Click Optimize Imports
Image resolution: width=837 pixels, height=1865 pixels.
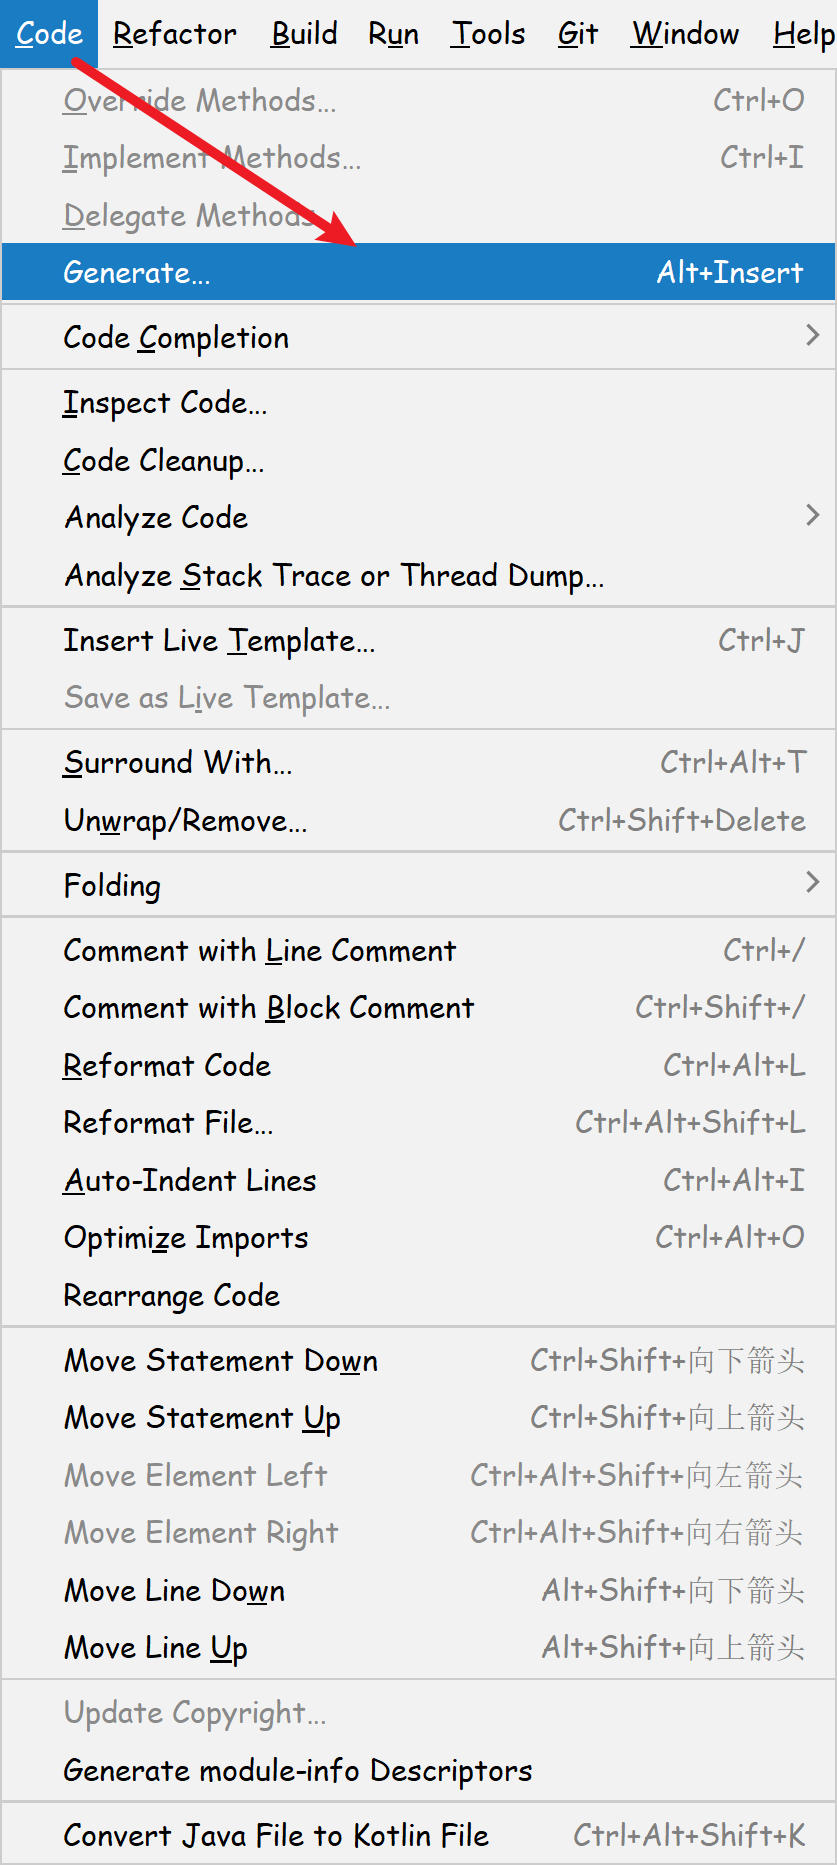[x=186, y=1238]
